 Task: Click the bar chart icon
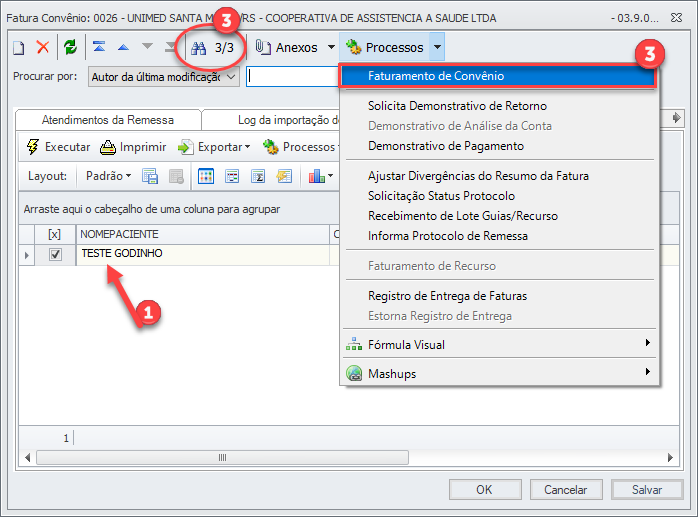point(317,176)
